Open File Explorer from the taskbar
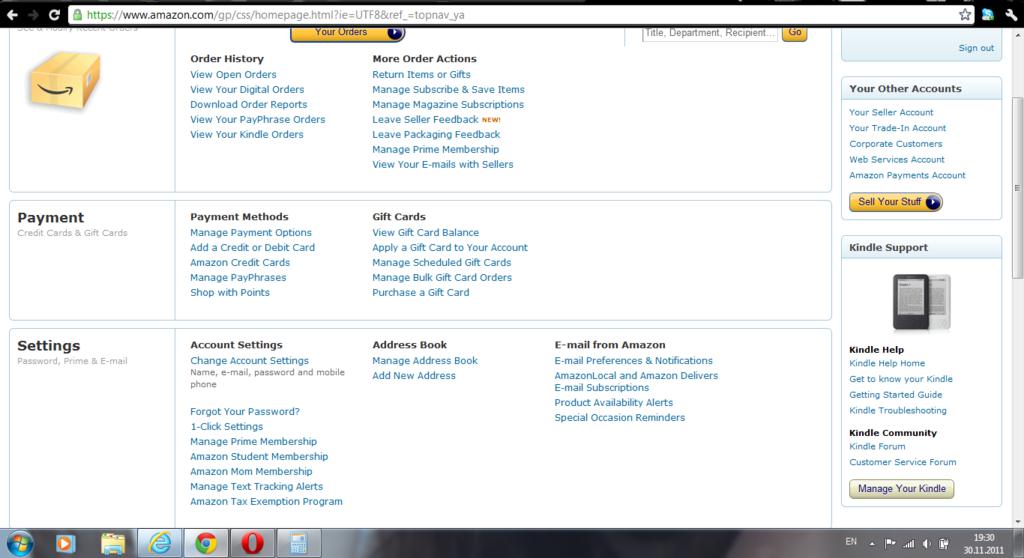This screenshot has width=1024, height=558. click(113, 543)
